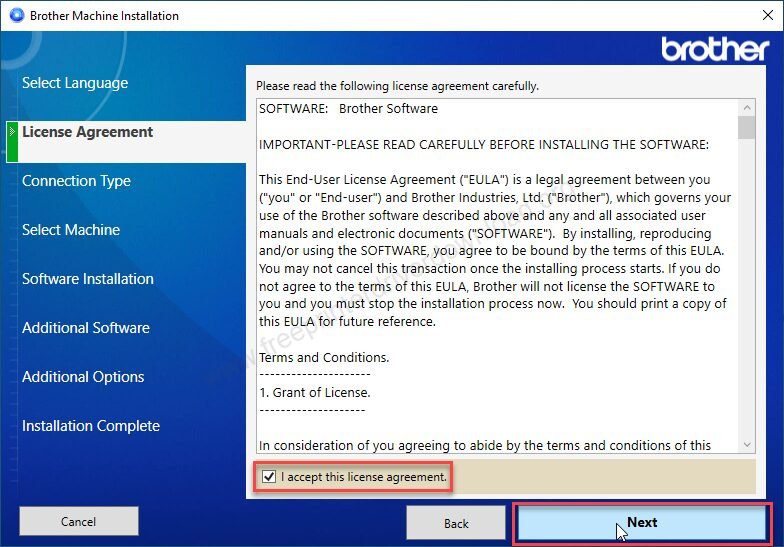Viewport: 784px width, 547px height.
Task: Click 'this EULA for future reference.' line
Action: [348, 322]
